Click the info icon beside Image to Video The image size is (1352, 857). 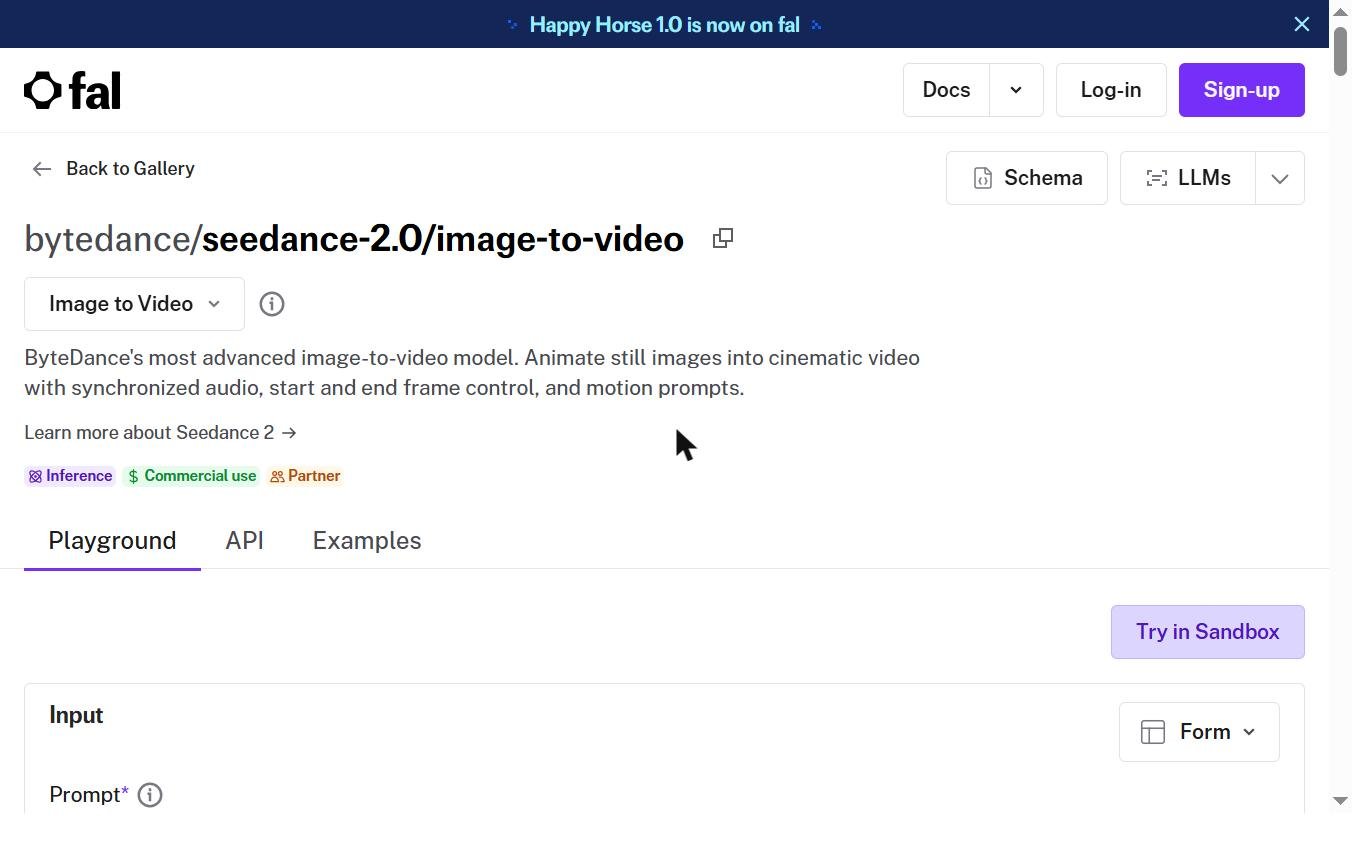[272, 304]
